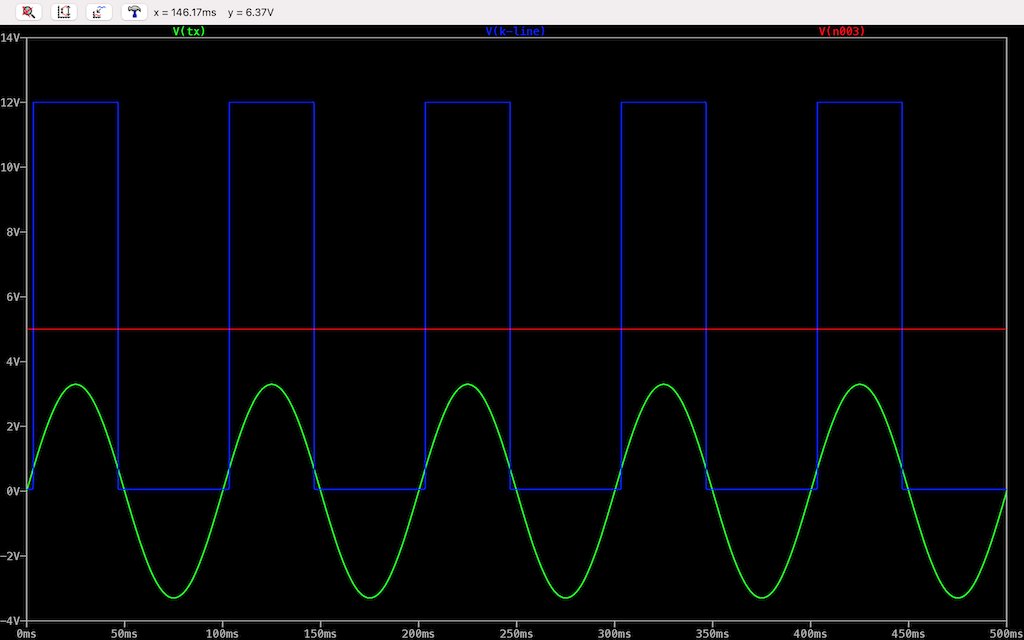
Task: Click the 8V label on vertical axis
Action: 14,232
